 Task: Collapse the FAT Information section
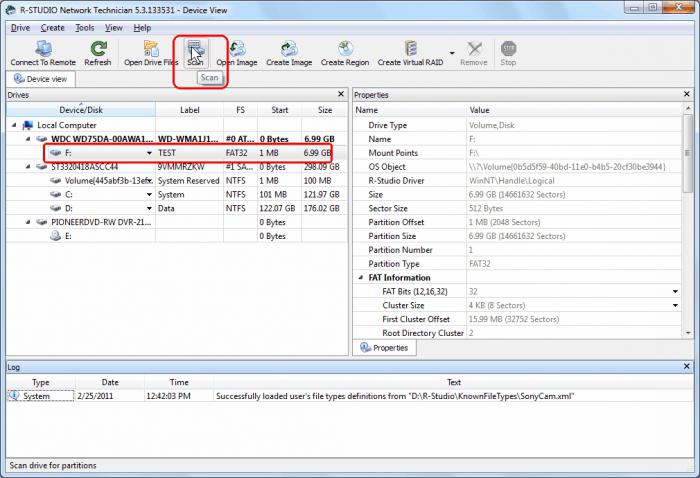tap(360, 278)
